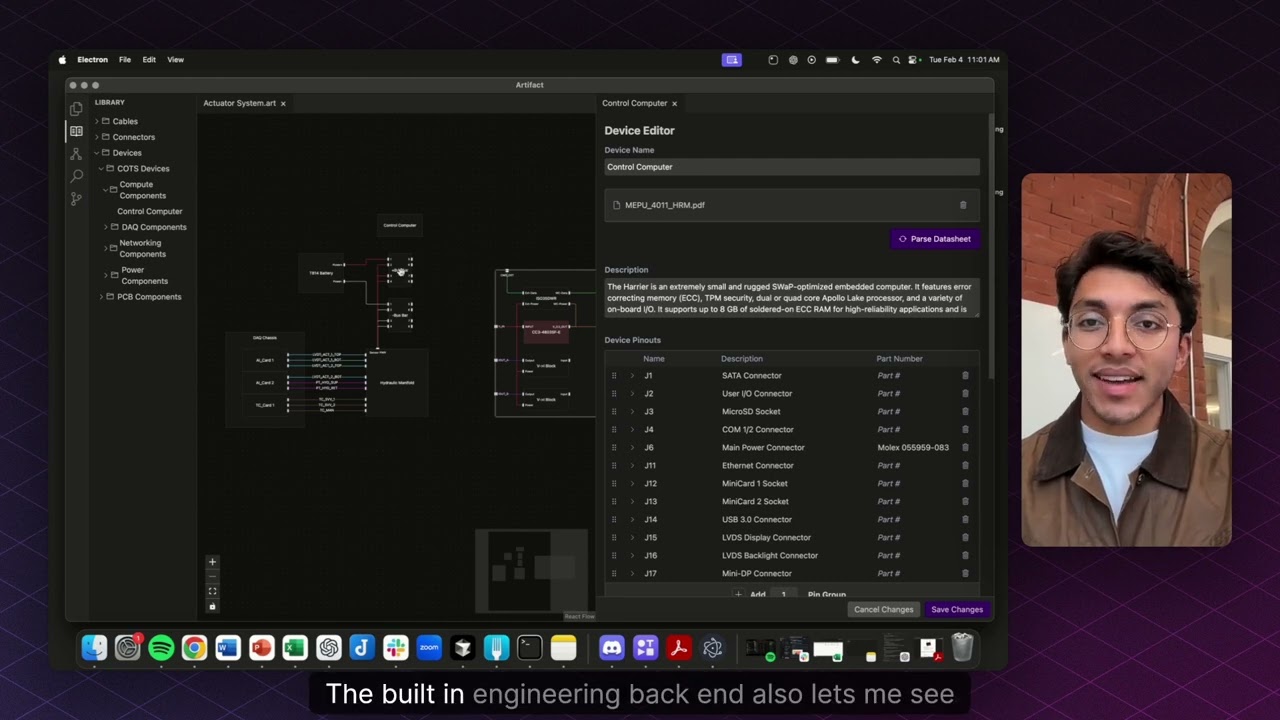This screenshot has width=1280, height=720.
Task: Delete the J14 USB 3.0 Connector row
Action: pos(965,520)
